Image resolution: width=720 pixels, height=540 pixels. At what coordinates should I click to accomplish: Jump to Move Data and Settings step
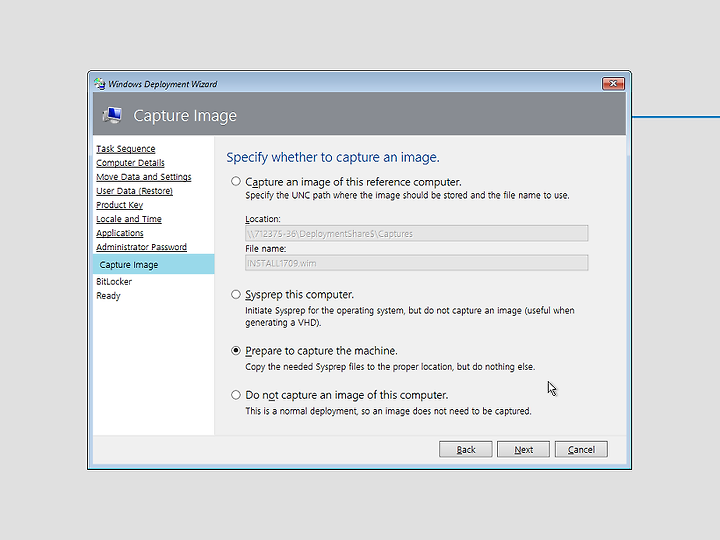(x=144, y=177)
